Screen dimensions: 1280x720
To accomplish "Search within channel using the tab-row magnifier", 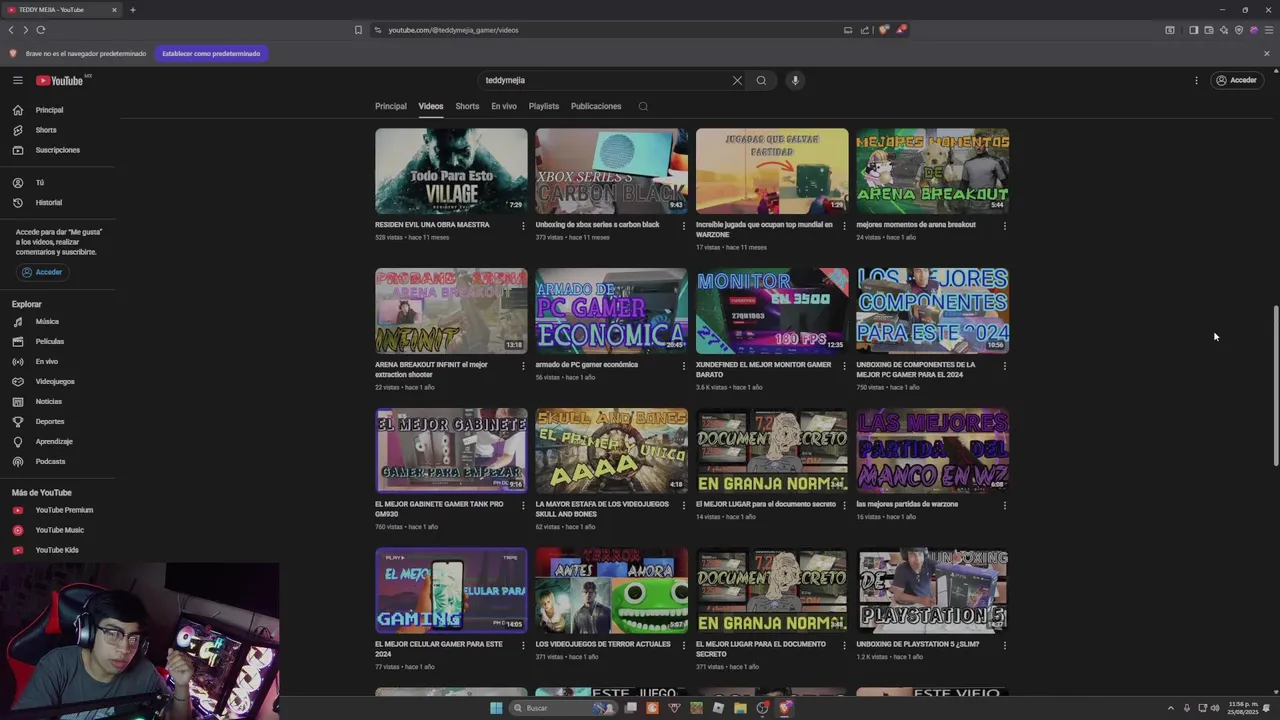I will pyautogui.click(x=643, y=106).
